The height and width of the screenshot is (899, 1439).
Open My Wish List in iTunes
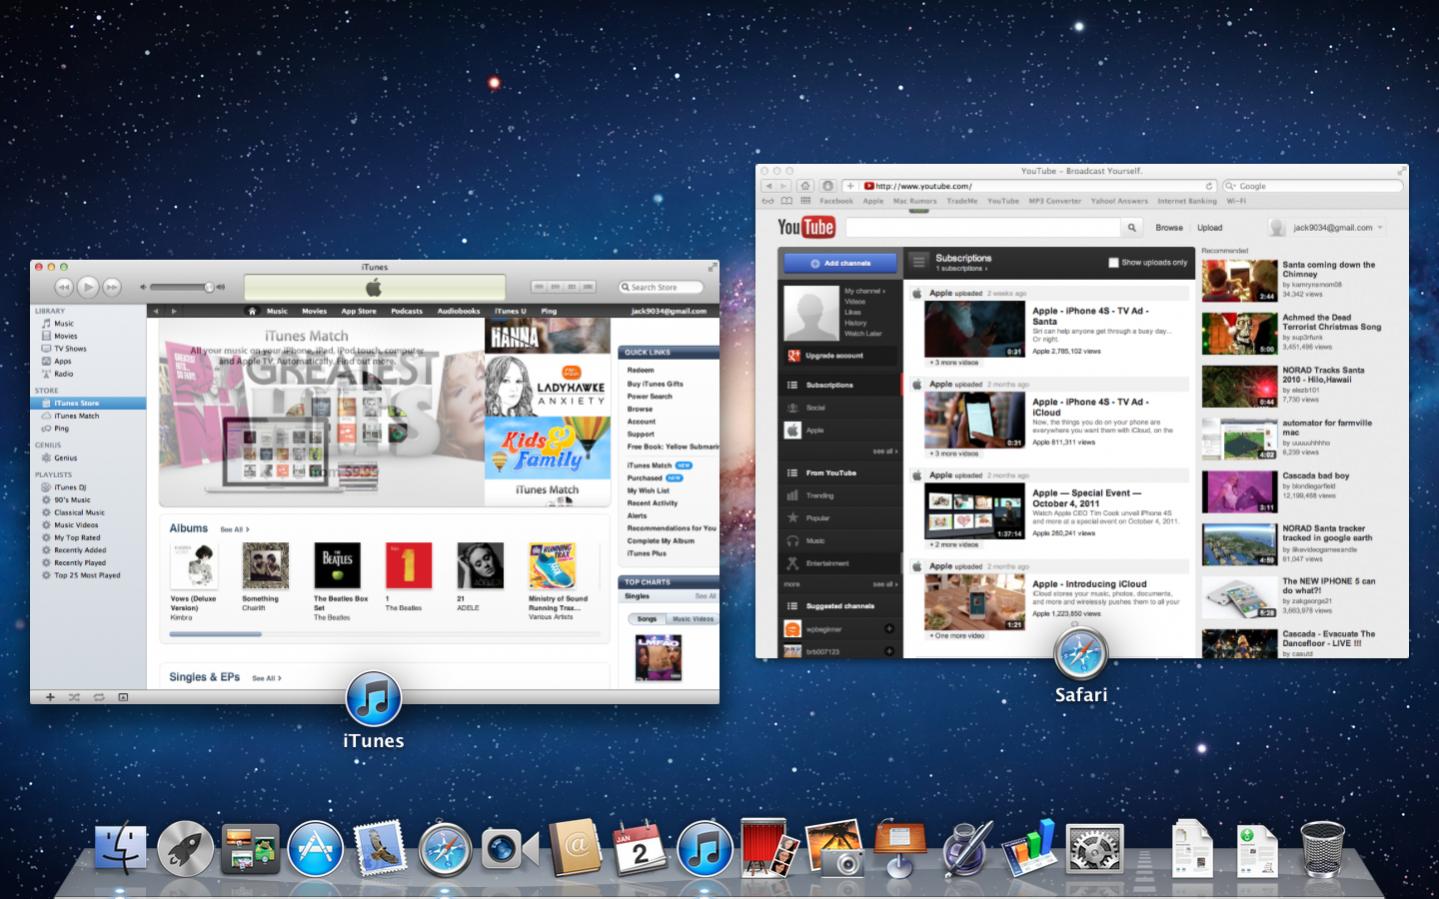(648, 490)
